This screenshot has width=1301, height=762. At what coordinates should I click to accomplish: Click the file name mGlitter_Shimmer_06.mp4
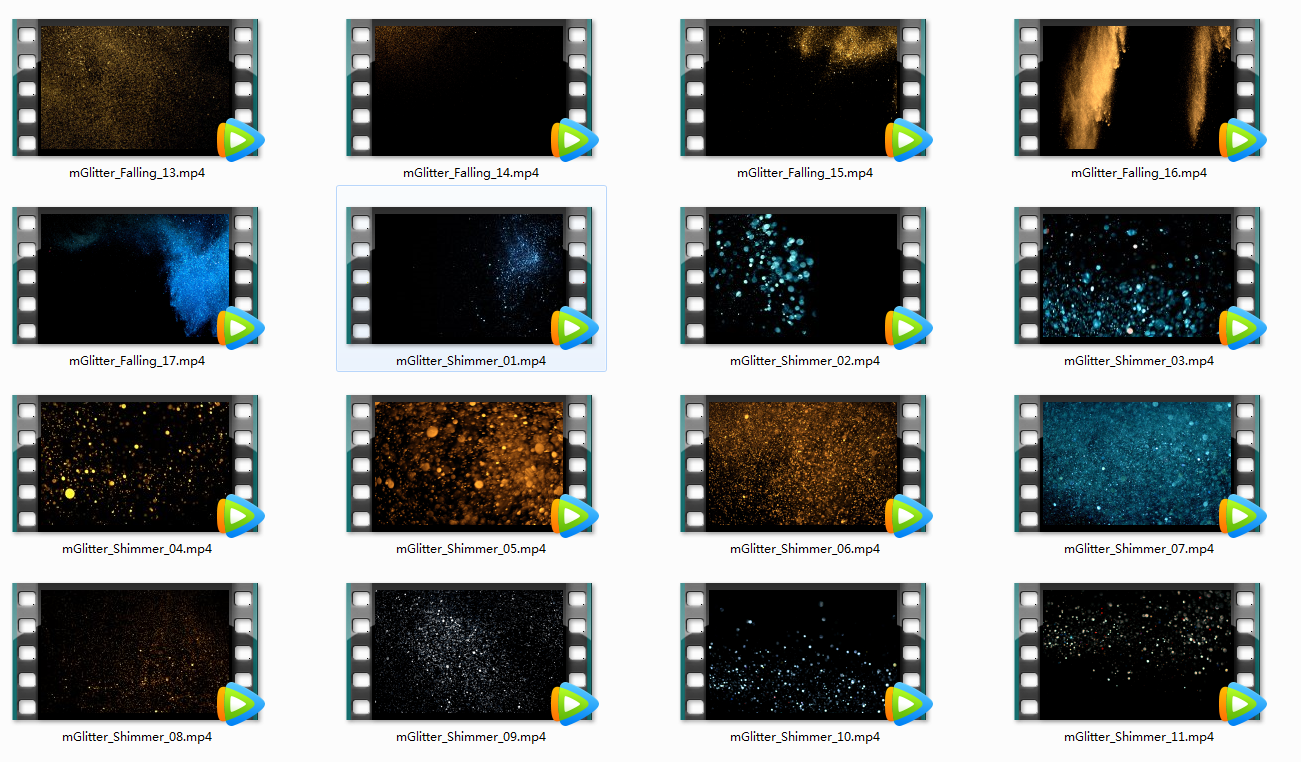click(805, 549)
